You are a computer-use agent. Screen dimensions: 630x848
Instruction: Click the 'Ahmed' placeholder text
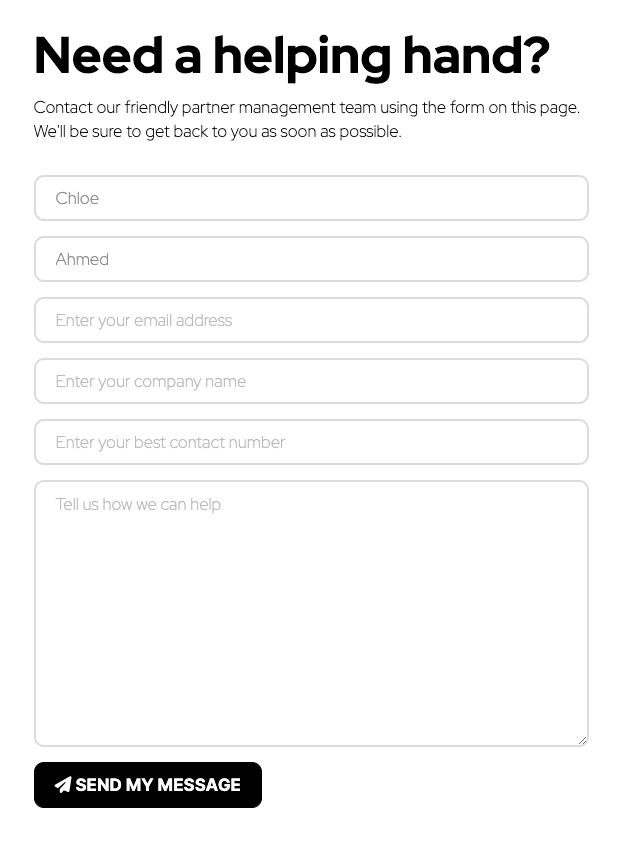[82, 259]
